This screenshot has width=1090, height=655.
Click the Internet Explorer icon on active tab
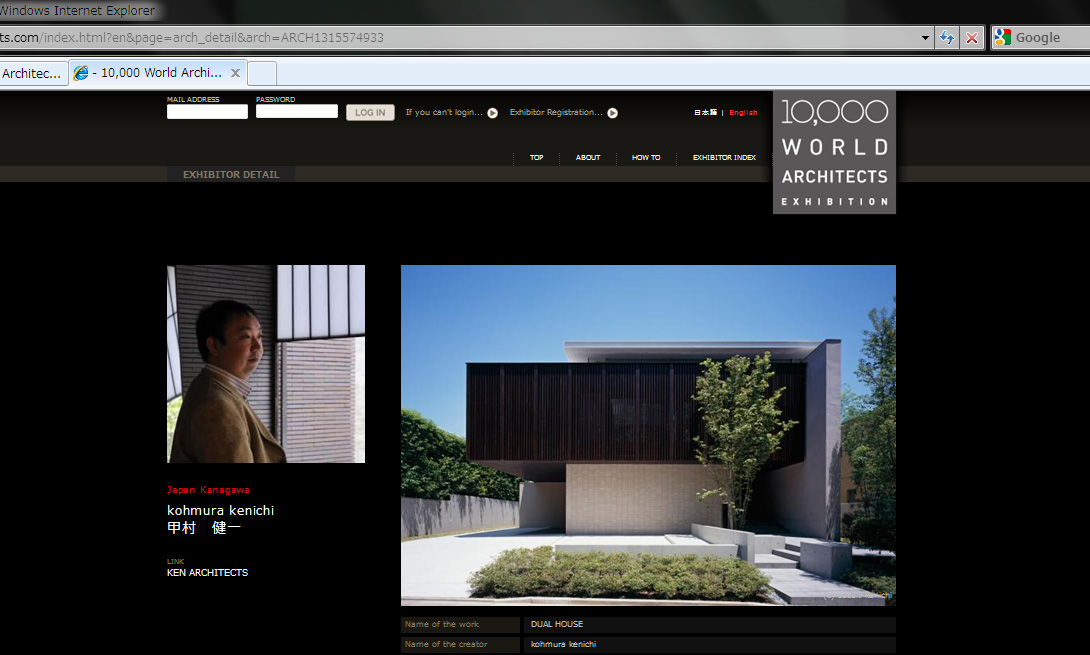pos(81,73)
